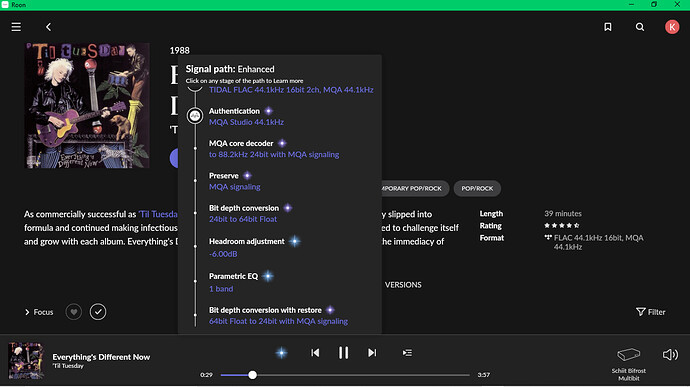Open the Schiit Bifrost Multibit zone

628,364
